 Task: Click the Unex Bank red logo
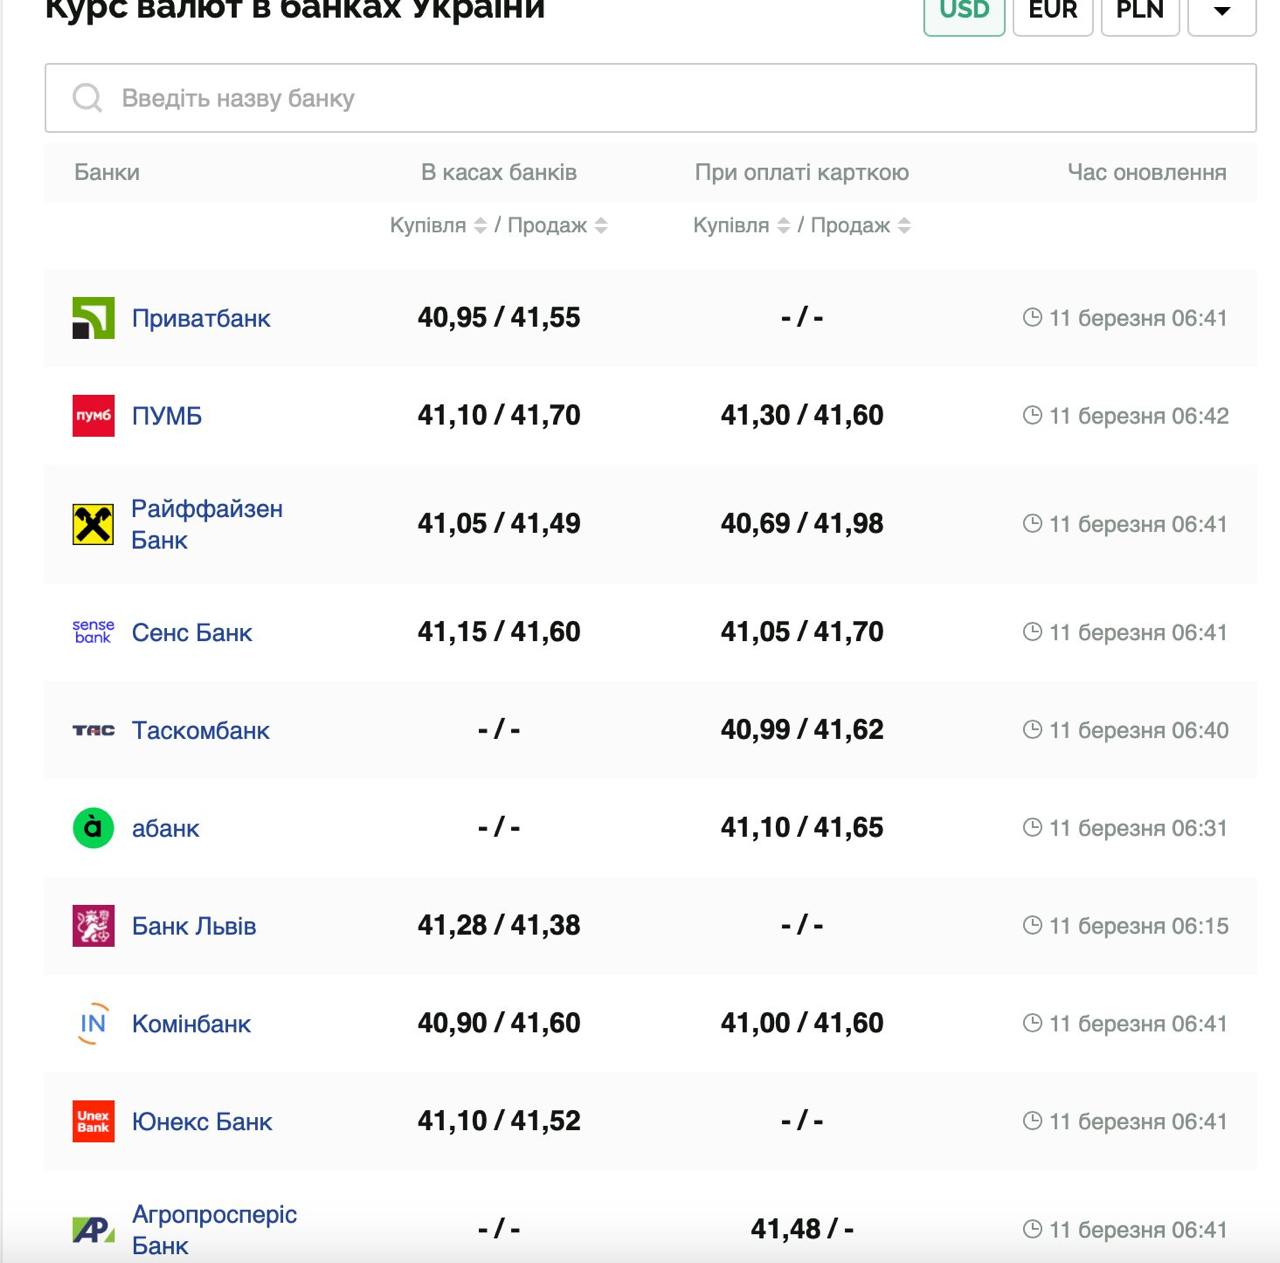coord(93,1122)
